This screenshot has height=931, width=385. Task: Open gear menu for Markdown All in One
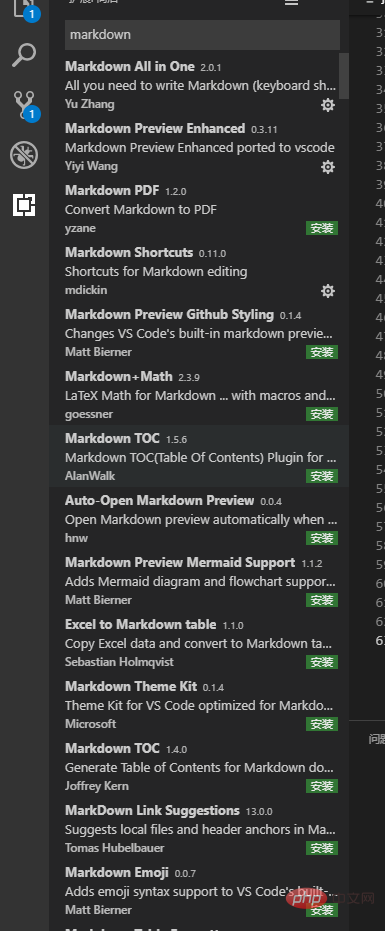327,105
